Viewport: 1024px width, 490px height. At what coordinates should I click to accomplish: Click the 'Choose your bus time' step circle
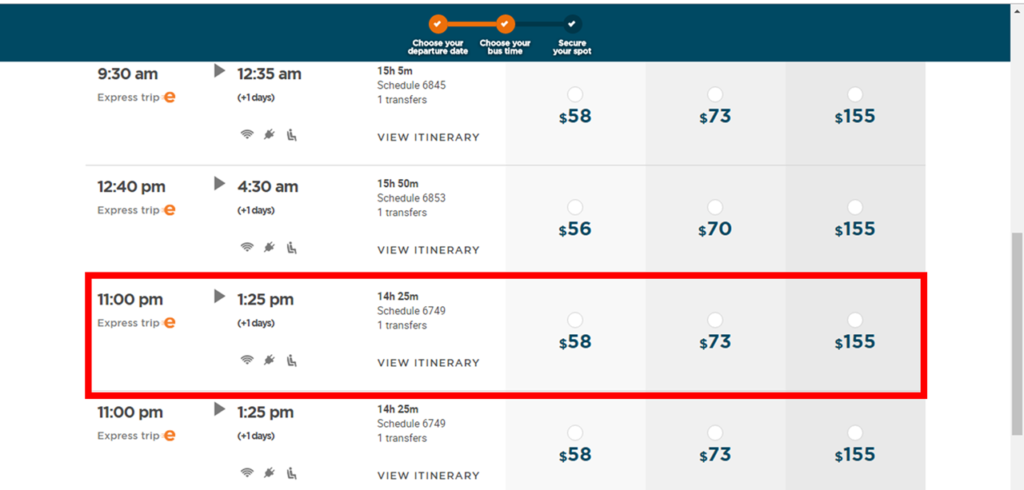point(505,24)
